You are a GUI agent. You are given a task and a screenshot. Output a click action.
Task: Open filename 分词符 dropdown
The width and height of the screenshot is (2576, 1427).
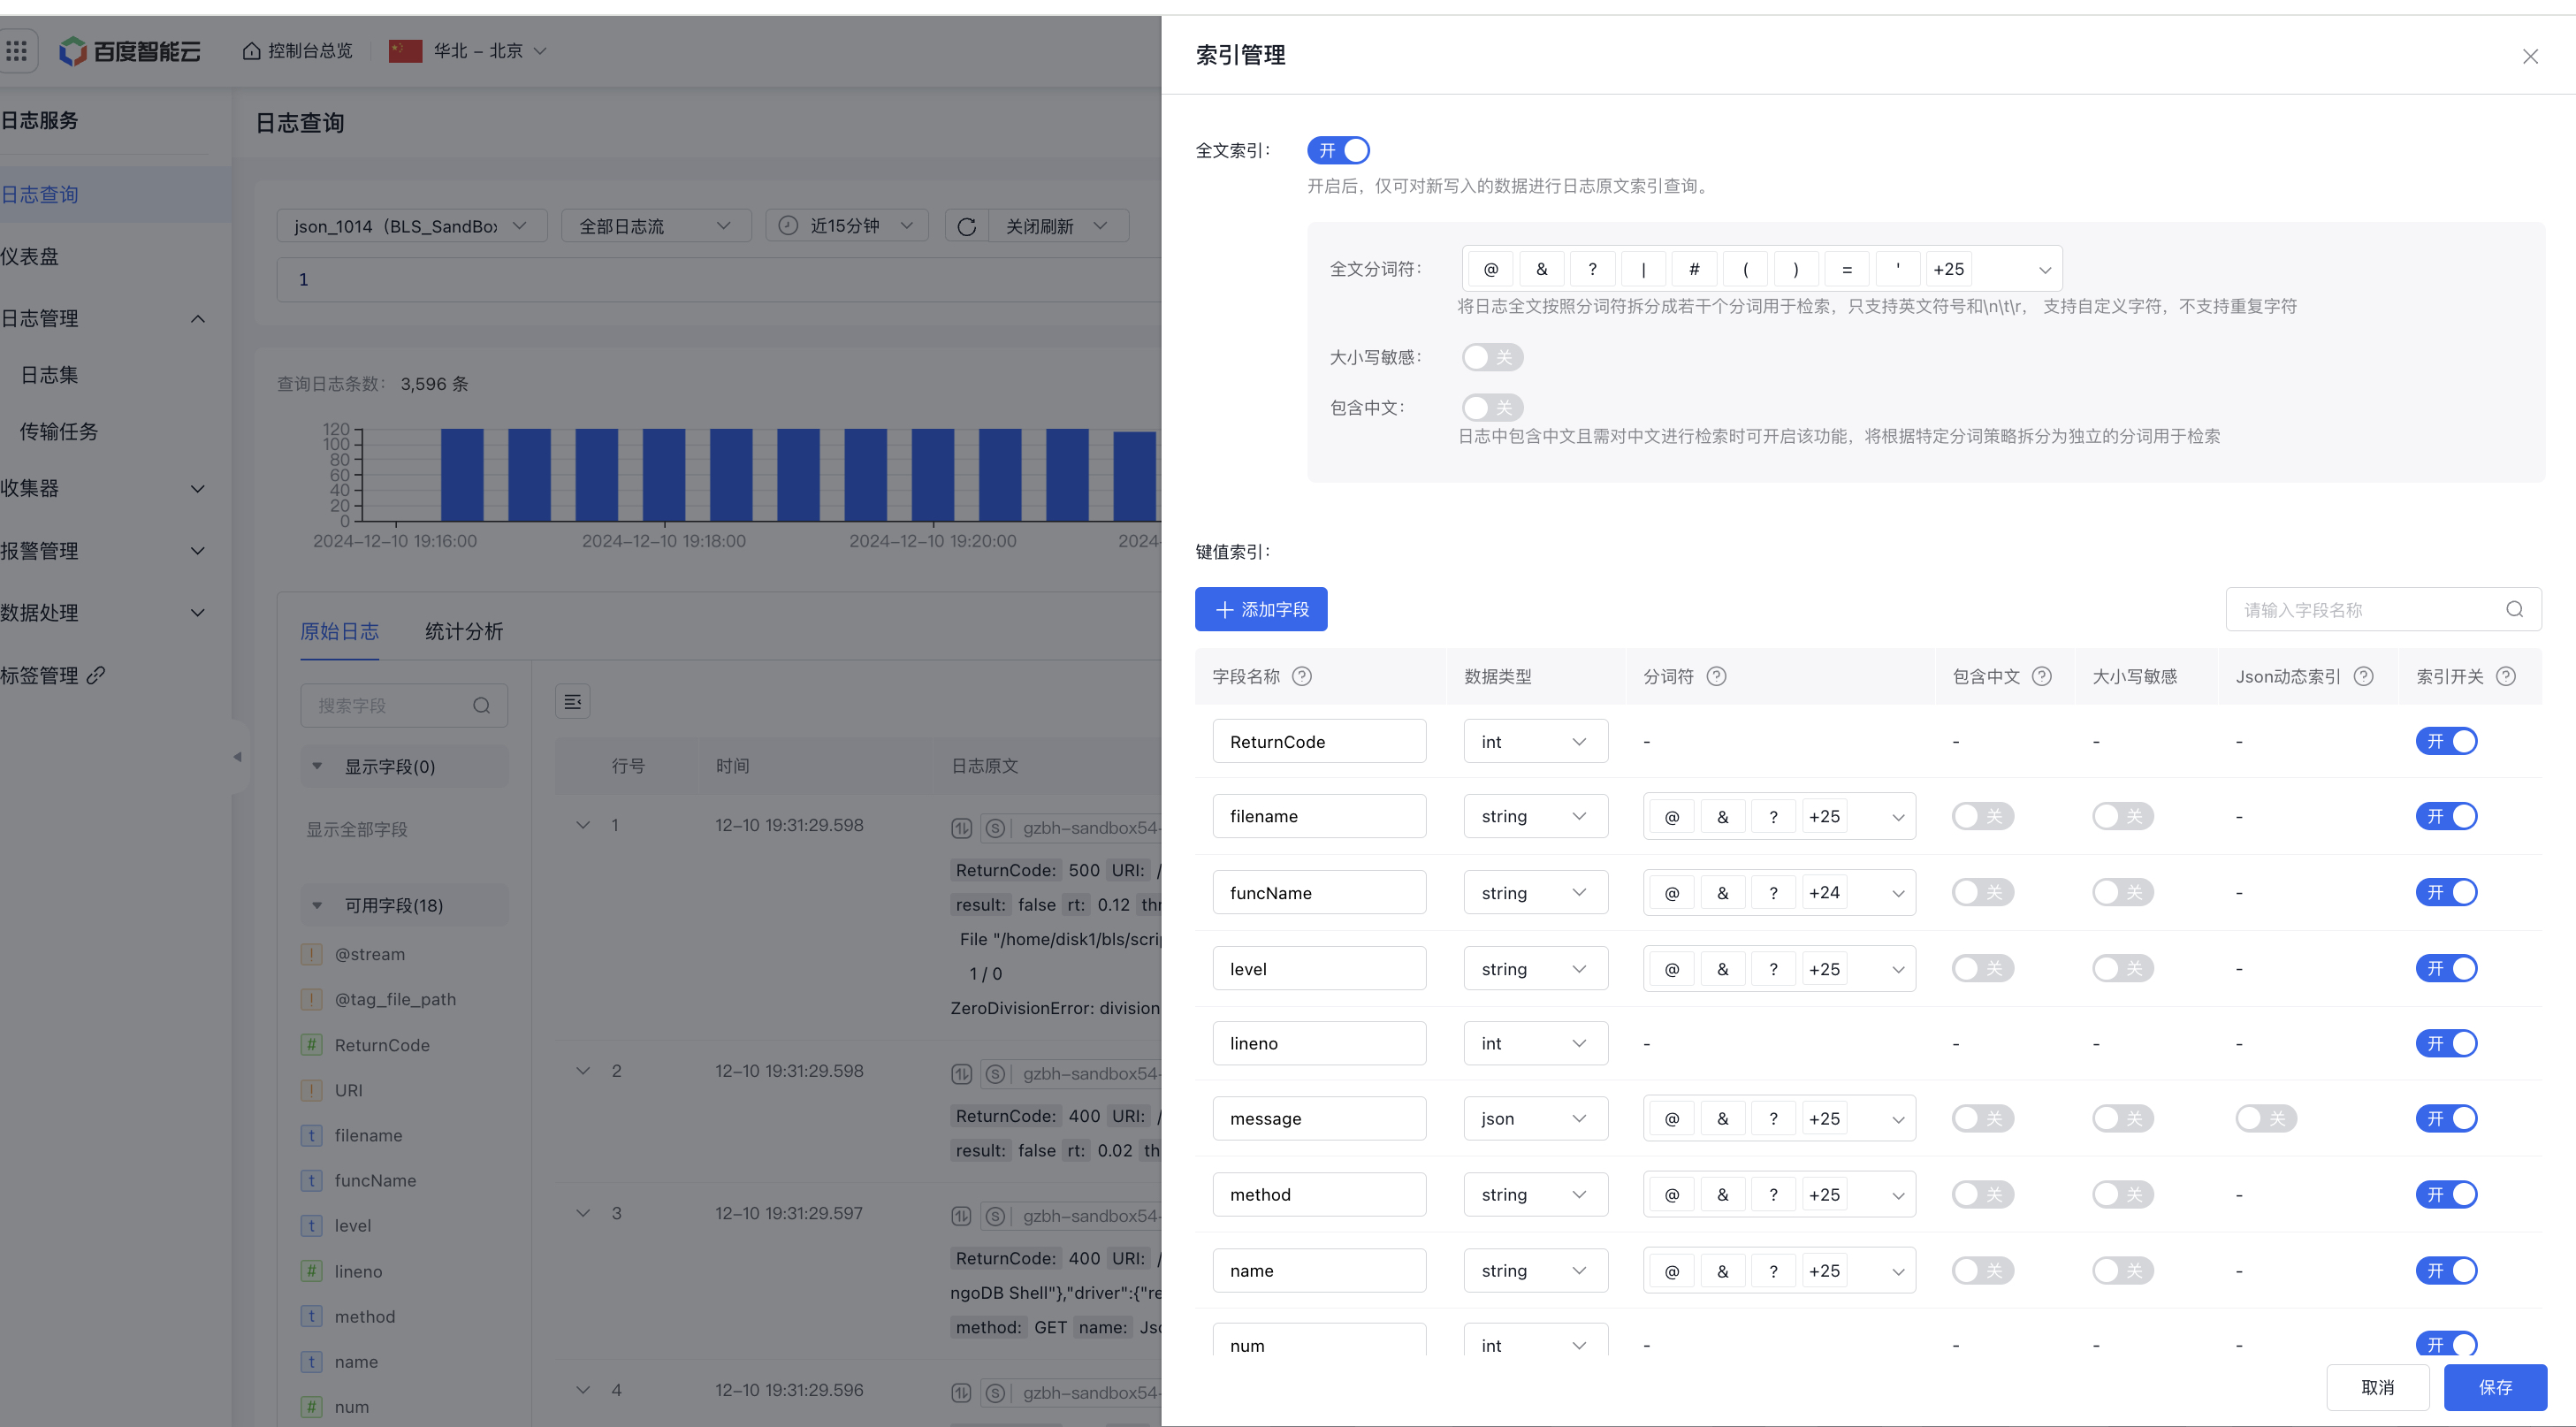(x=1779, y=817)
